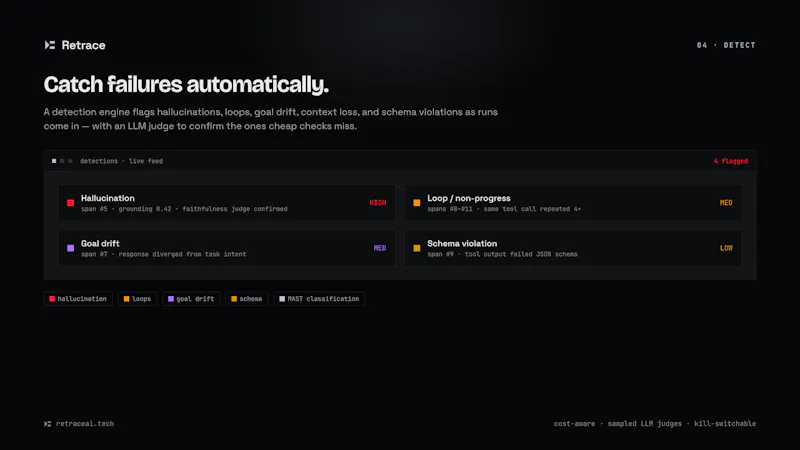The image size is (800, 450).
Task: Click the red square on Hallucination card
Action: coord(70,203)
